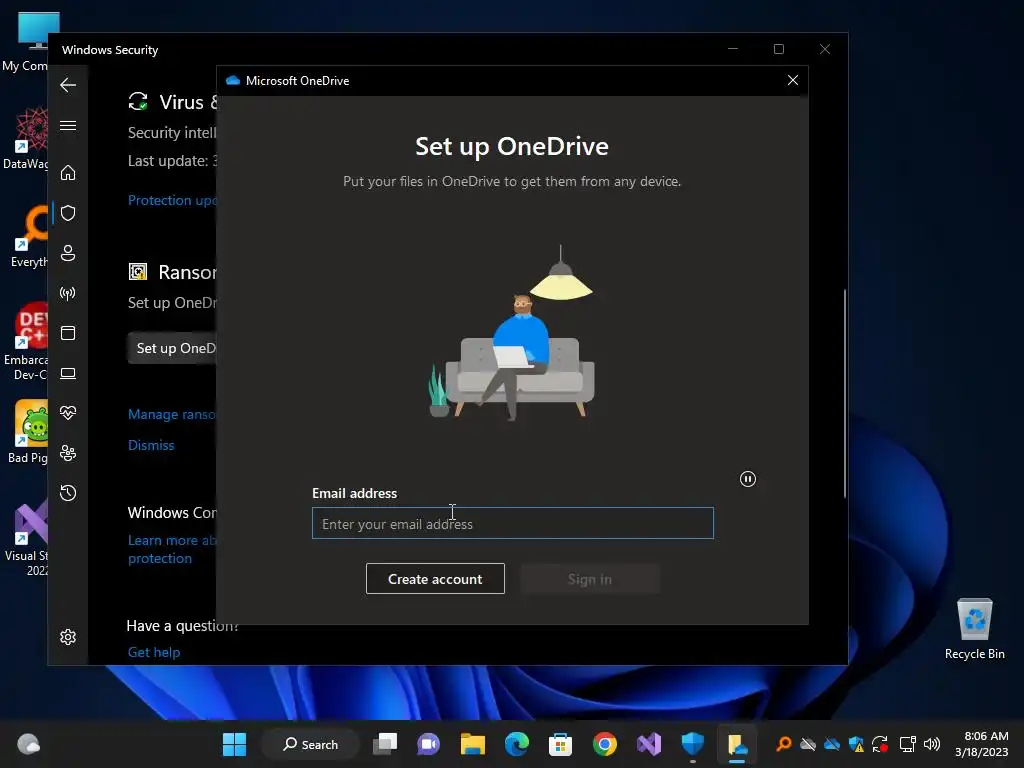
Task: Close the Microsoft OneDrive dialog
Action: click(x=793, y=80)
